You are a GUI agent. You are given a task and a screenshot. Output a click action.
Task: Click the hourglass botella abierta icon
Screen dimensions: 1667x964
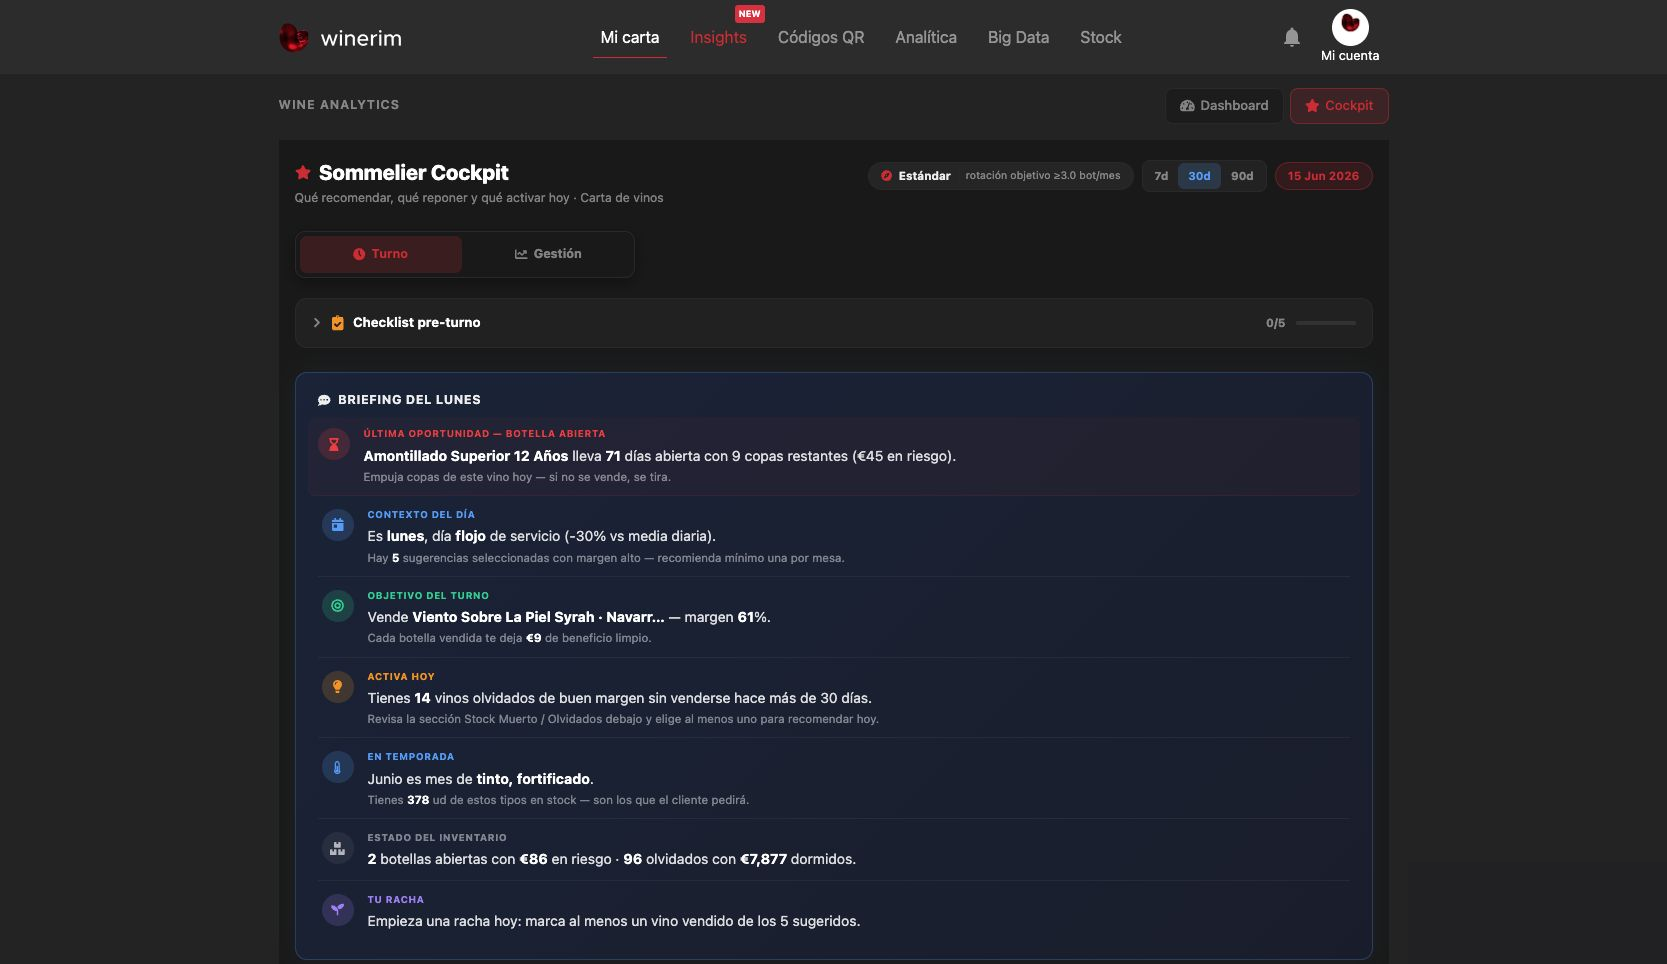(334, 444)
